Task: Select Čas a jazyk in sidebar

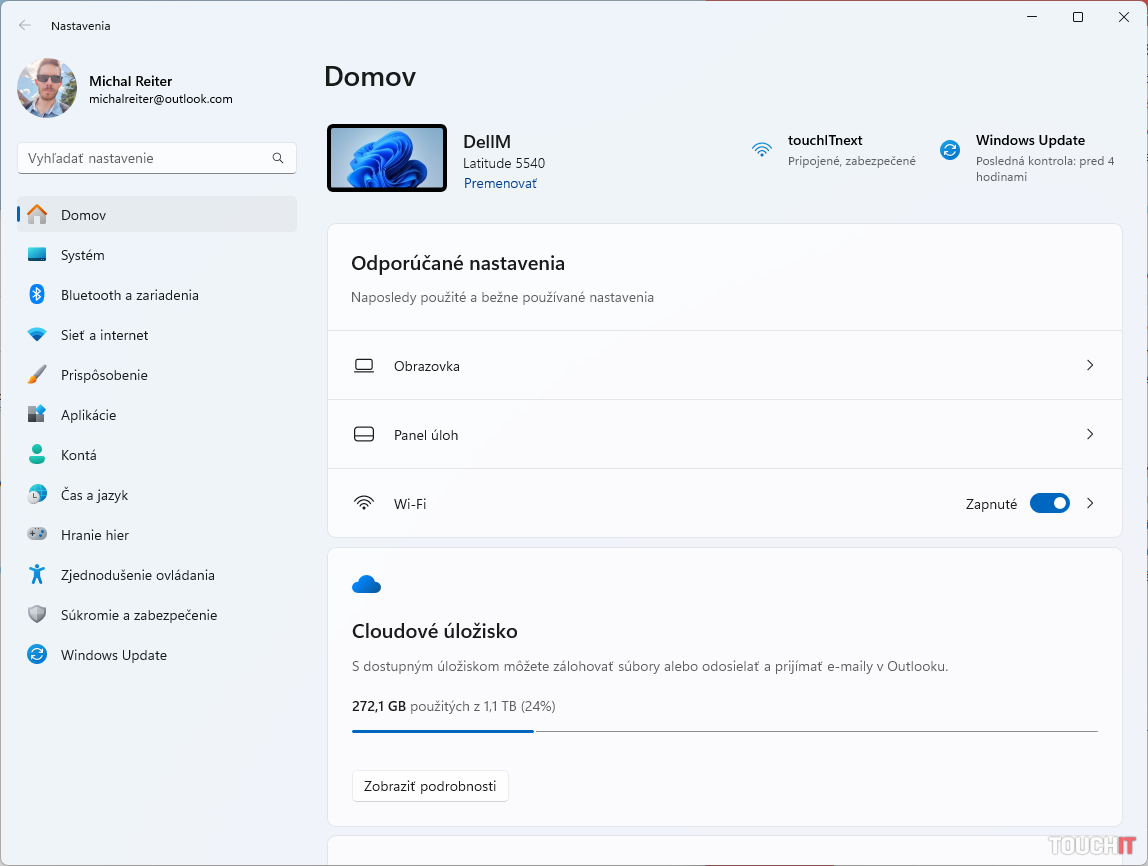Action: point(94,495)
